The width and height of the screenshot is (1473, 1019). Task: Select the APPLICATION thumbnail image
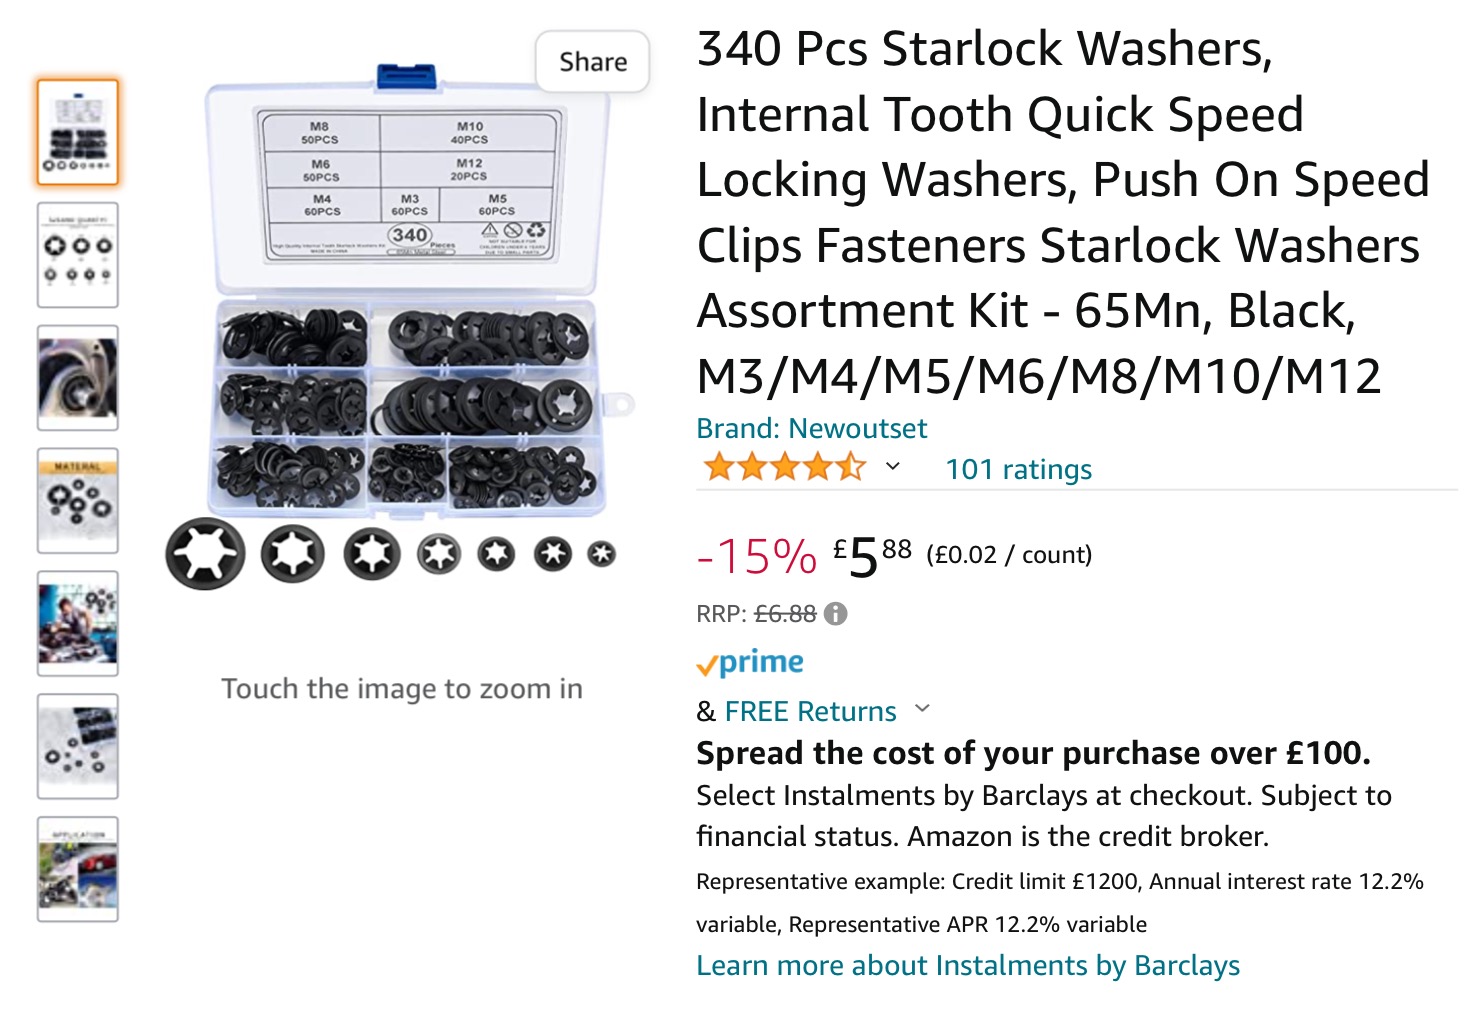point(78,869)
